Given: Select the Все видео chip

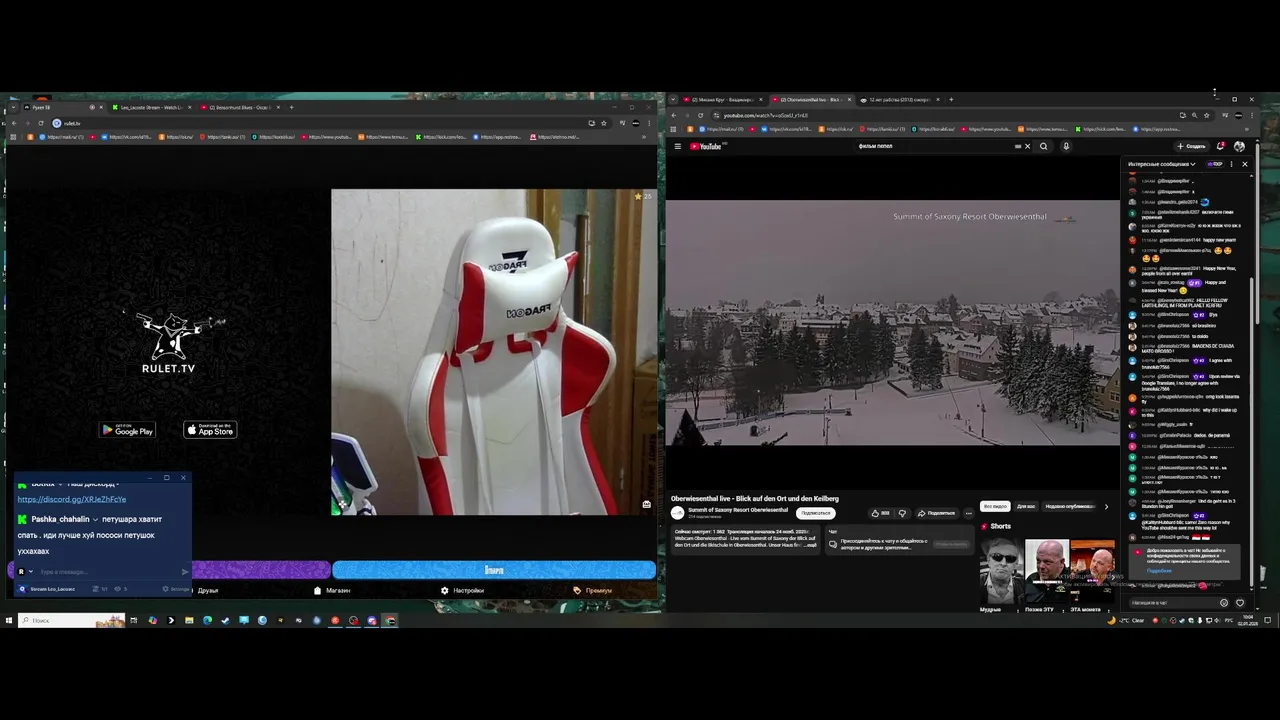Looking at the screenshot, I should click(x=994, y=506).
